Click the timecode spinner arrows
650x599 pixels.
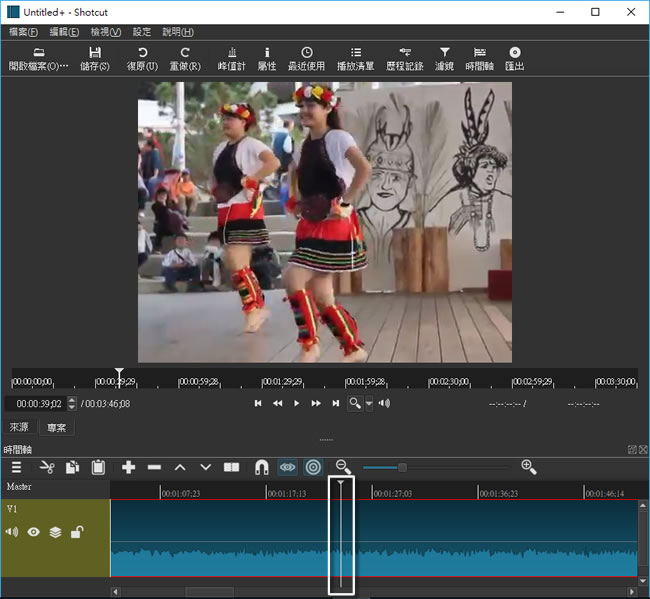tap(72, 404)
